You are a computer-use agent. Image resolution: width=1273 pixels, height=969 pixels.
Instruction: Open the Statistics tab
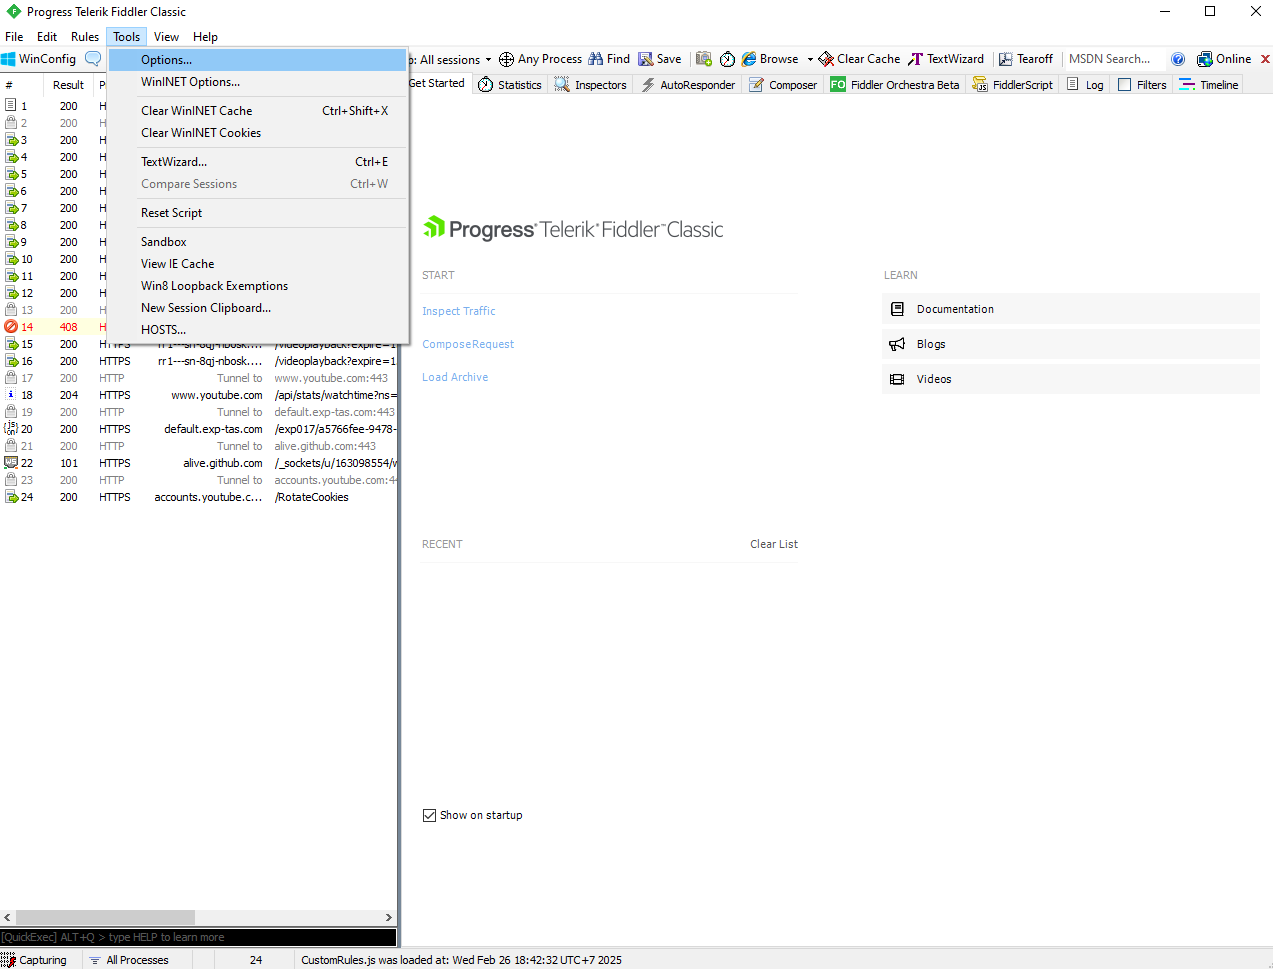510,85
